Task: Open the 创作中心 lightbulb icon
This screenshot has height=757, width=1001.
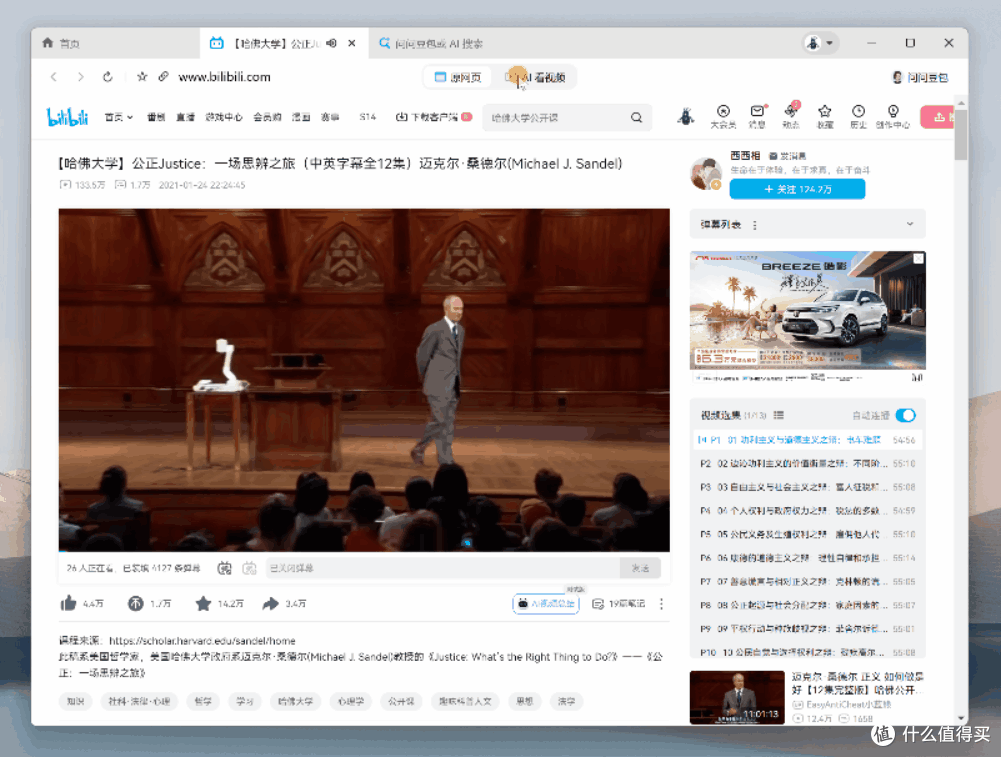Action: [892, 116]
